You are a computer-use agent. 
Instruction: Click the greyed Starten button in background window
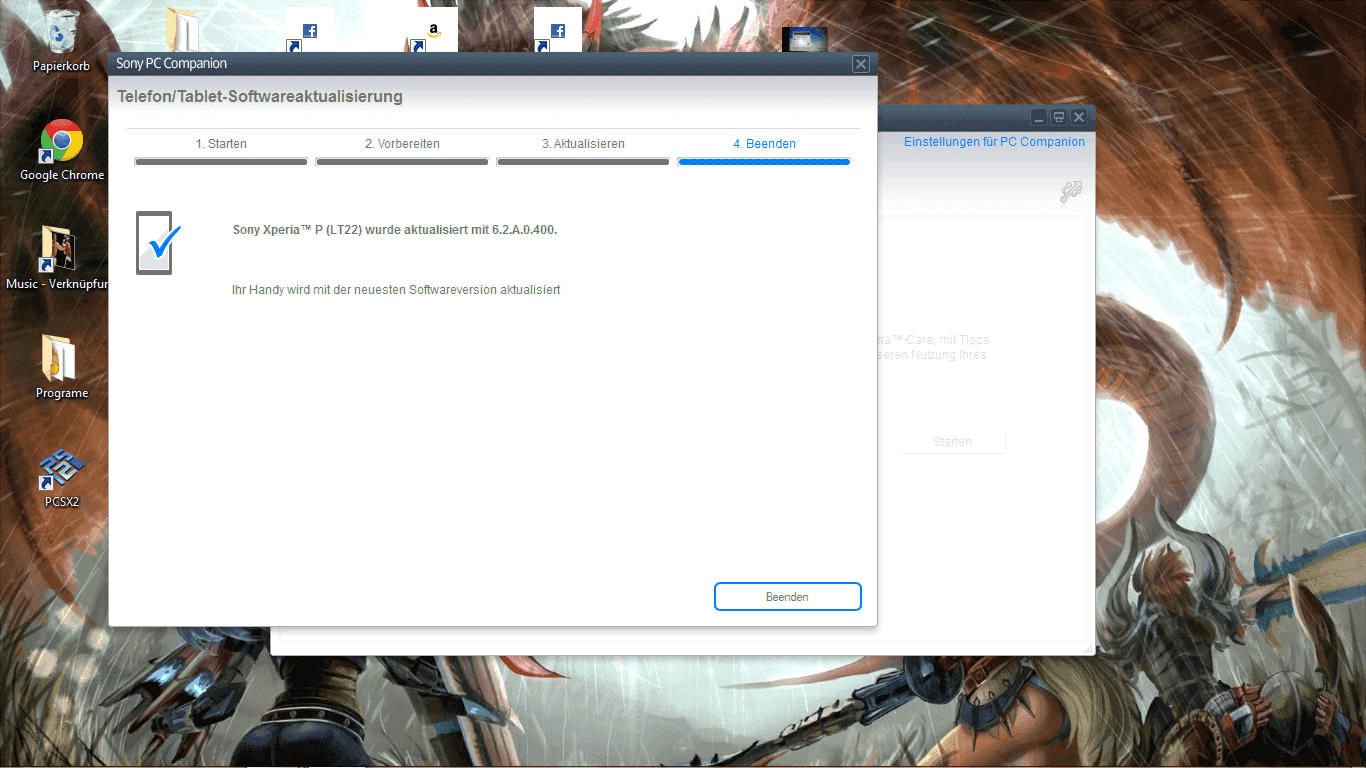(952, 442)
